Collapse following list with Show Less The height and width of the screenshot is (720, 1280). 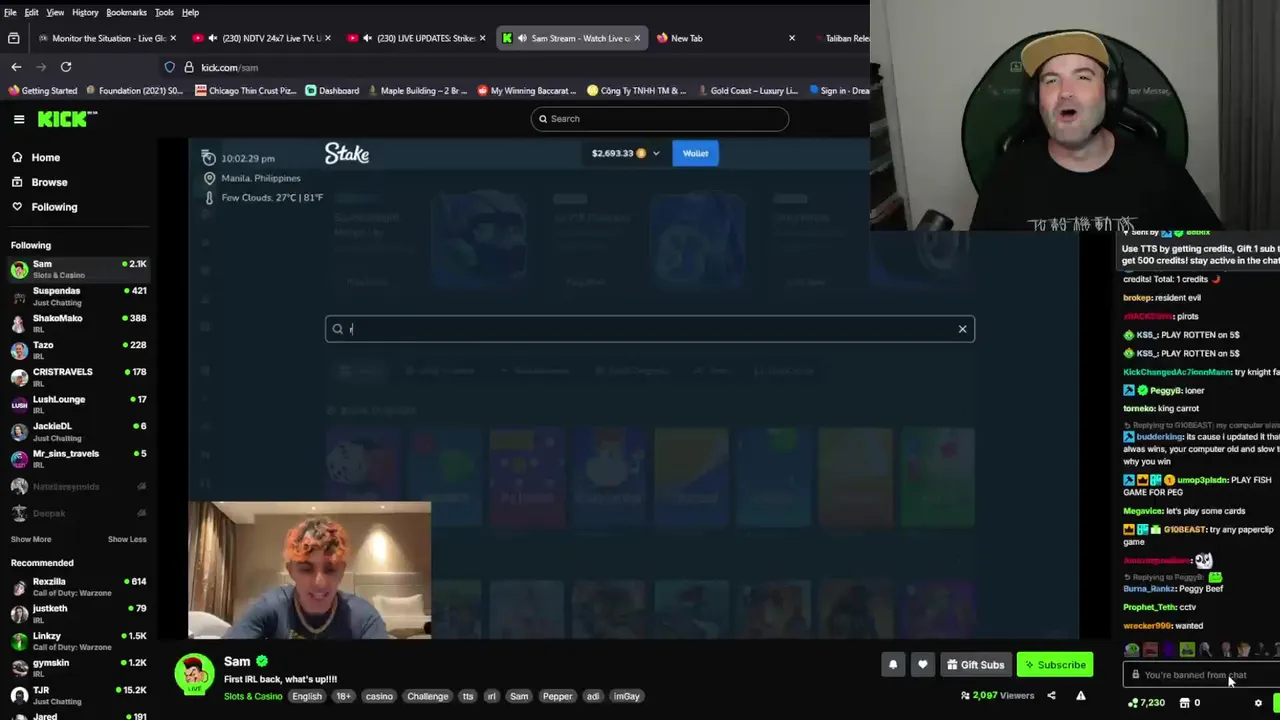tap(127, 539)
